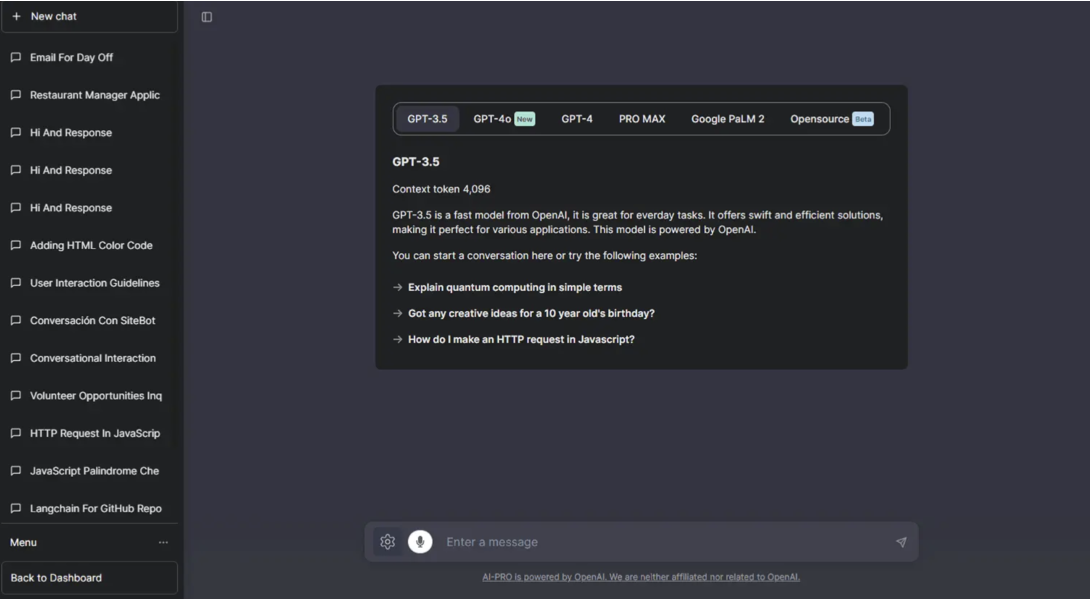Try 'Explain quantum computing in simple terms' example
Viewport: 1091px width, 599px height.
(x=515, y=287)
